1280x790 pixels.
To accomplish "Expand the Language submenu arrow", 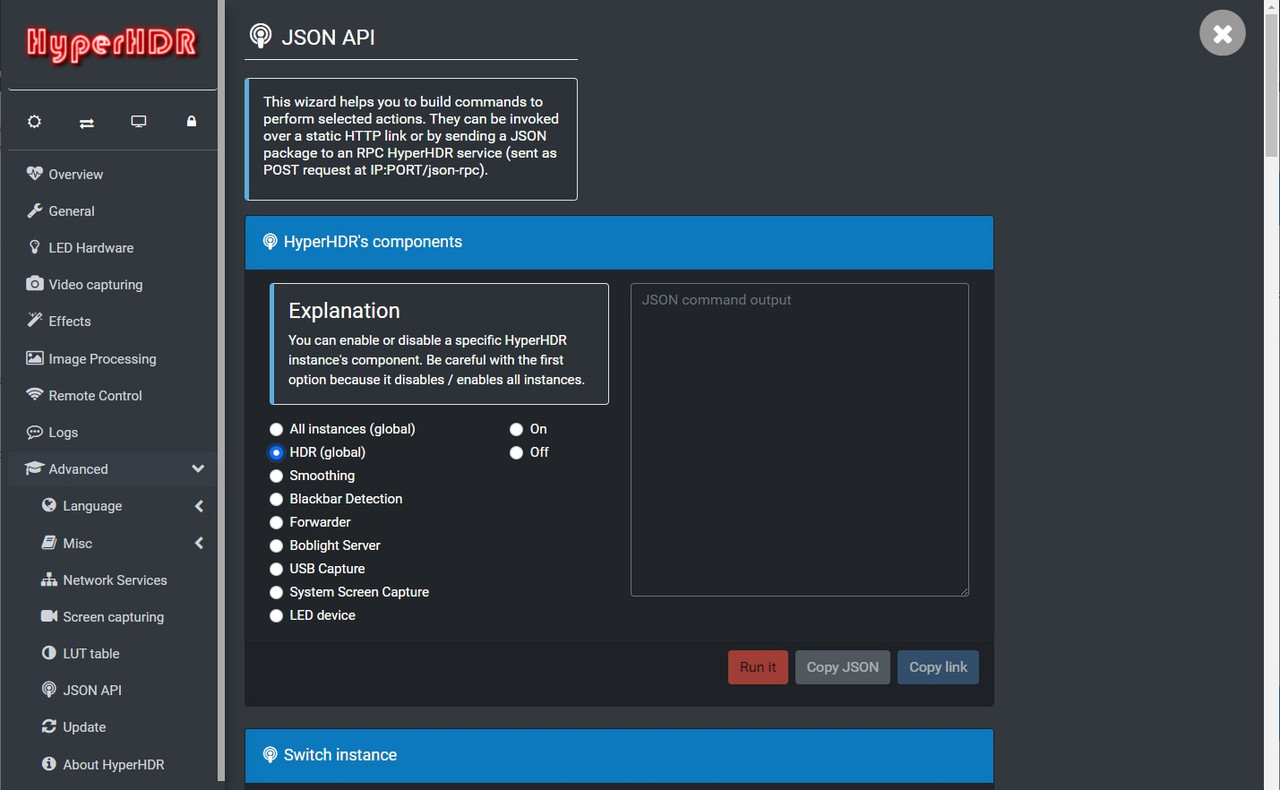I will tap(199, 506).
